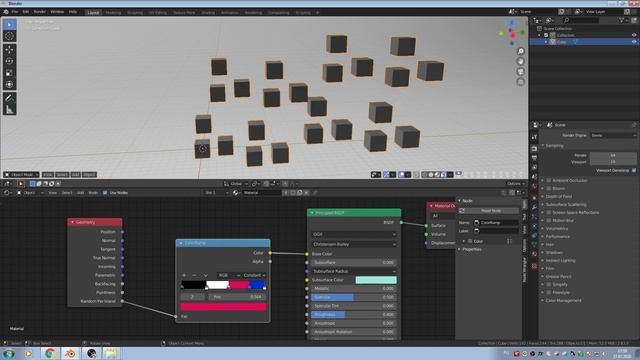
Task: Enable the Bloom checkbox
Action: coord(549,188)
